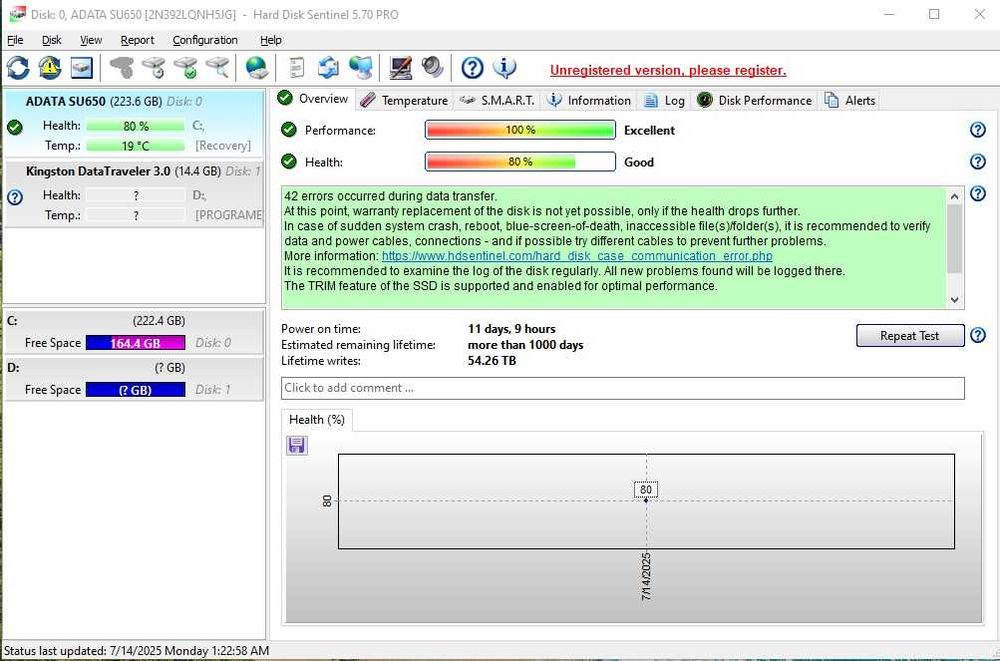Click the save floppy icon above health graph
The height and width of the screenshot is (661, 1000).
click(x=297, y=445)
